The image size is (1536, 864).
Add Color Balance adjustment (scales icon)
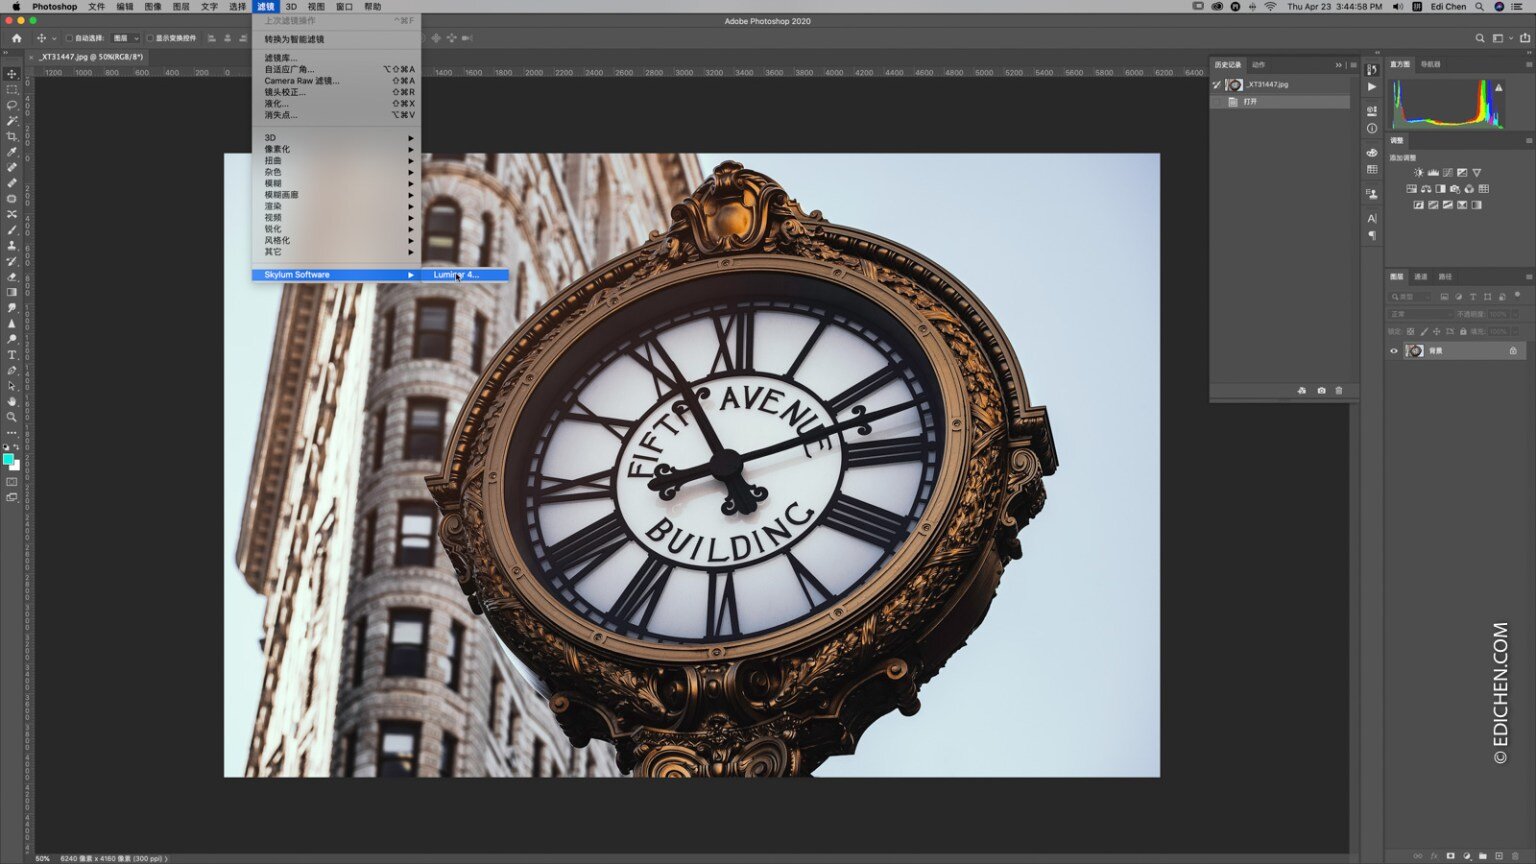point(1426,189)
